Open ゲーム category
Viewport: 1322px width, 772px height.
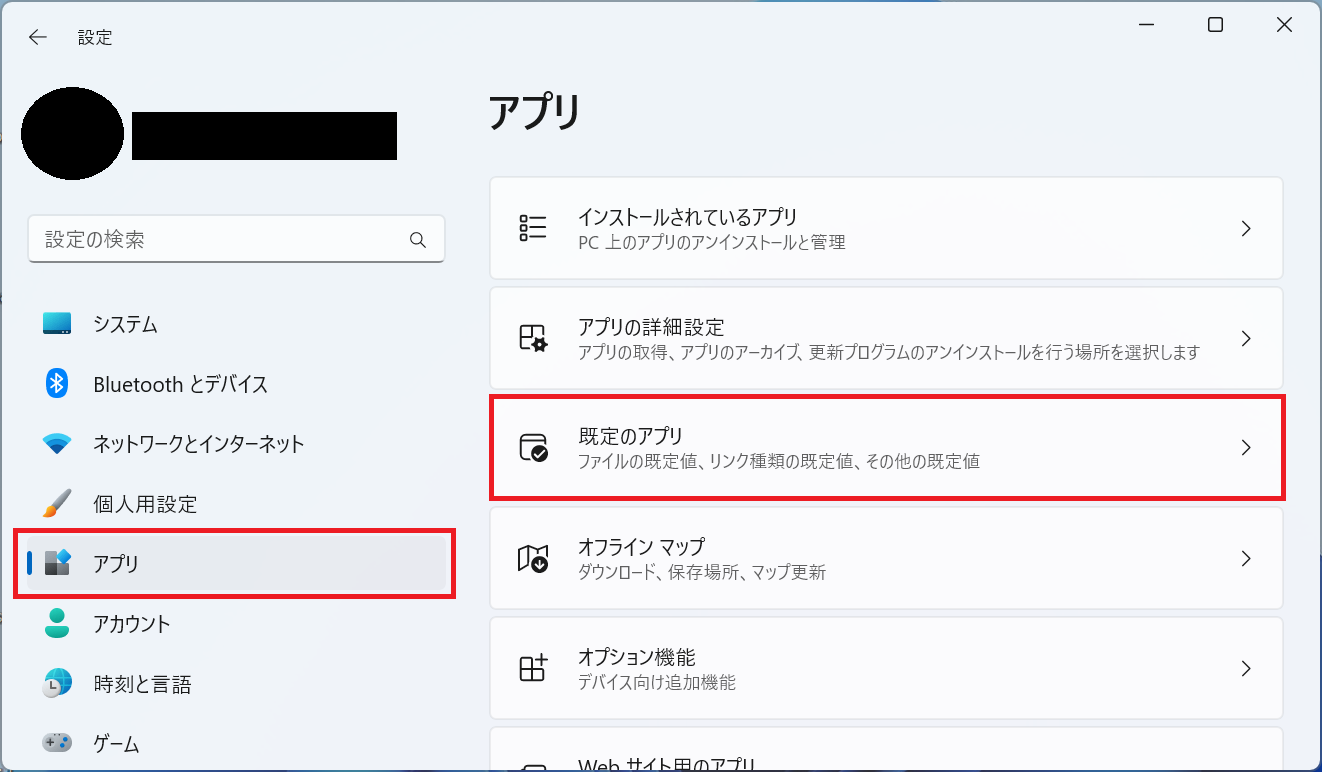(236, 744)
